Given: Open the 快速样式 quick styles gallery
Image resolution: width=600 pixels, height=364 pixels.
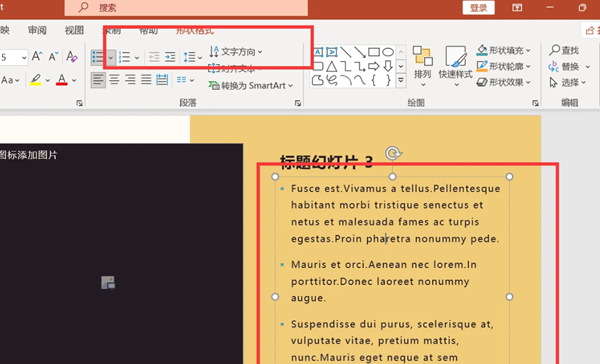Looking at the screenshot, I should point(455,66).
